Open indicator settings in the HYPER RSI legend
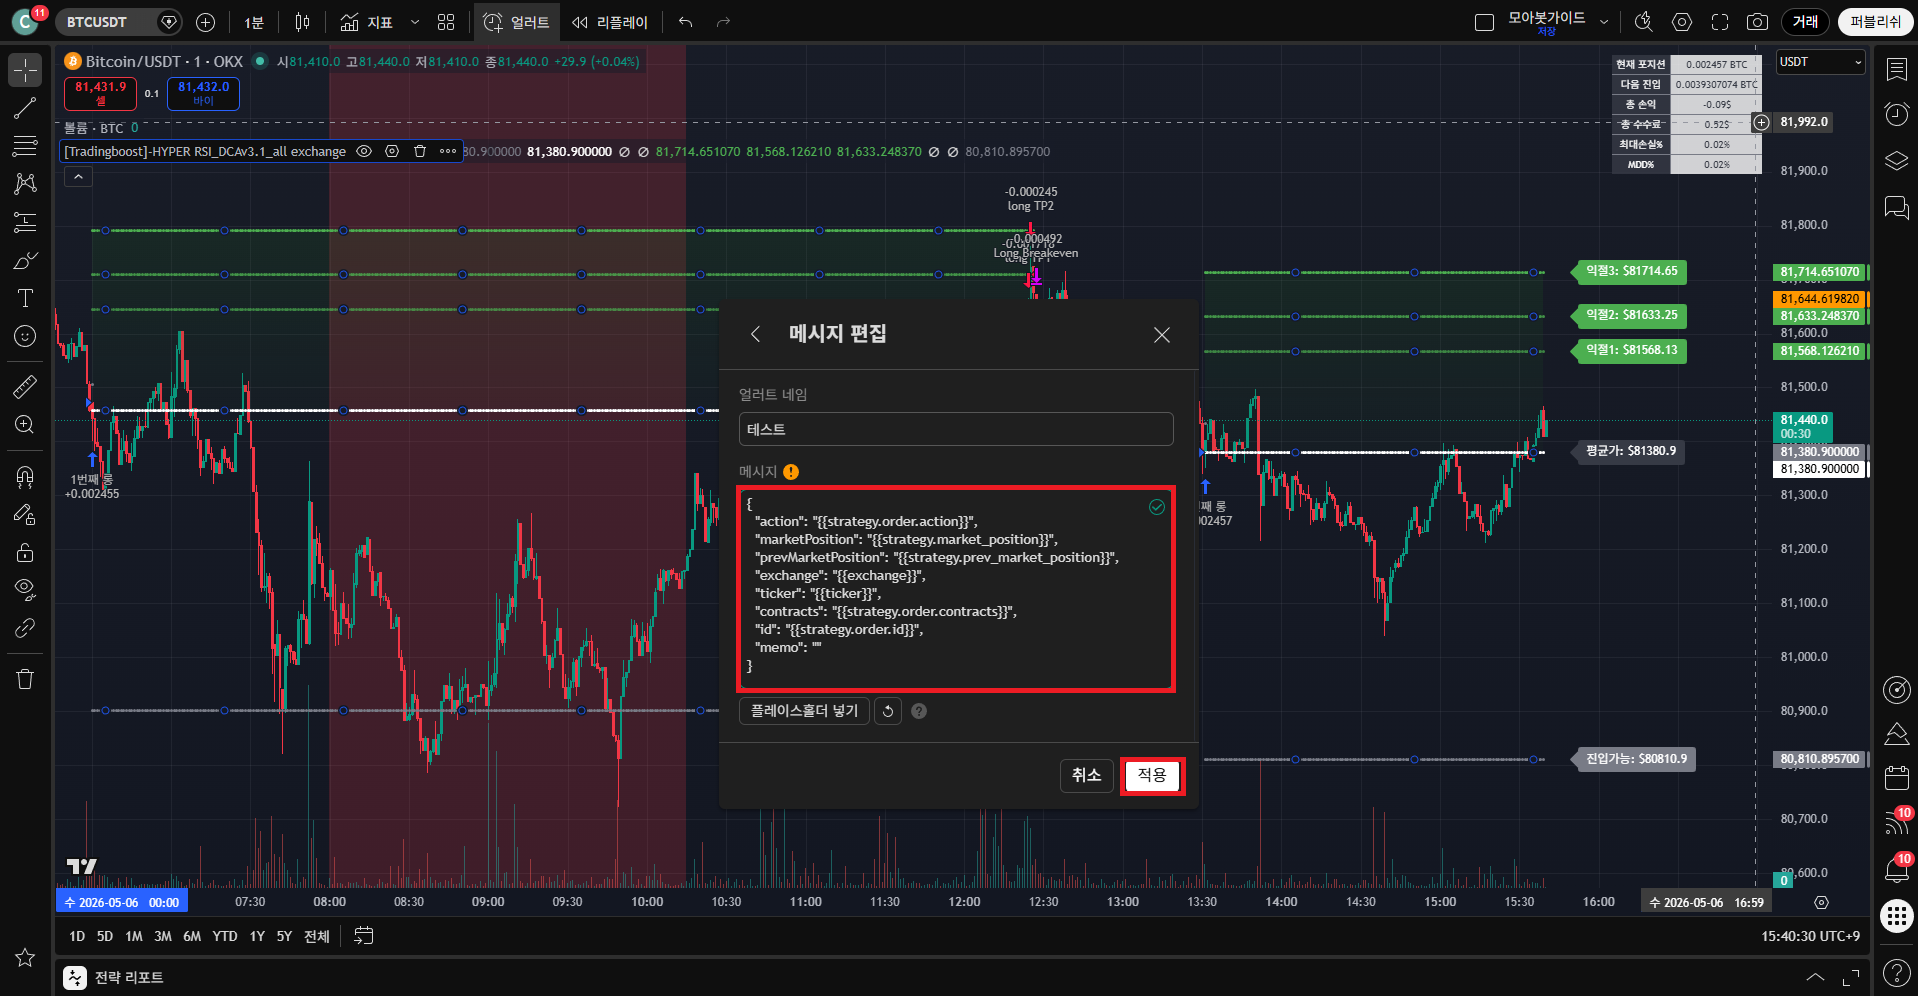Screen dimensions: 1918x996 pyautogui.click(x=392, y=151)
